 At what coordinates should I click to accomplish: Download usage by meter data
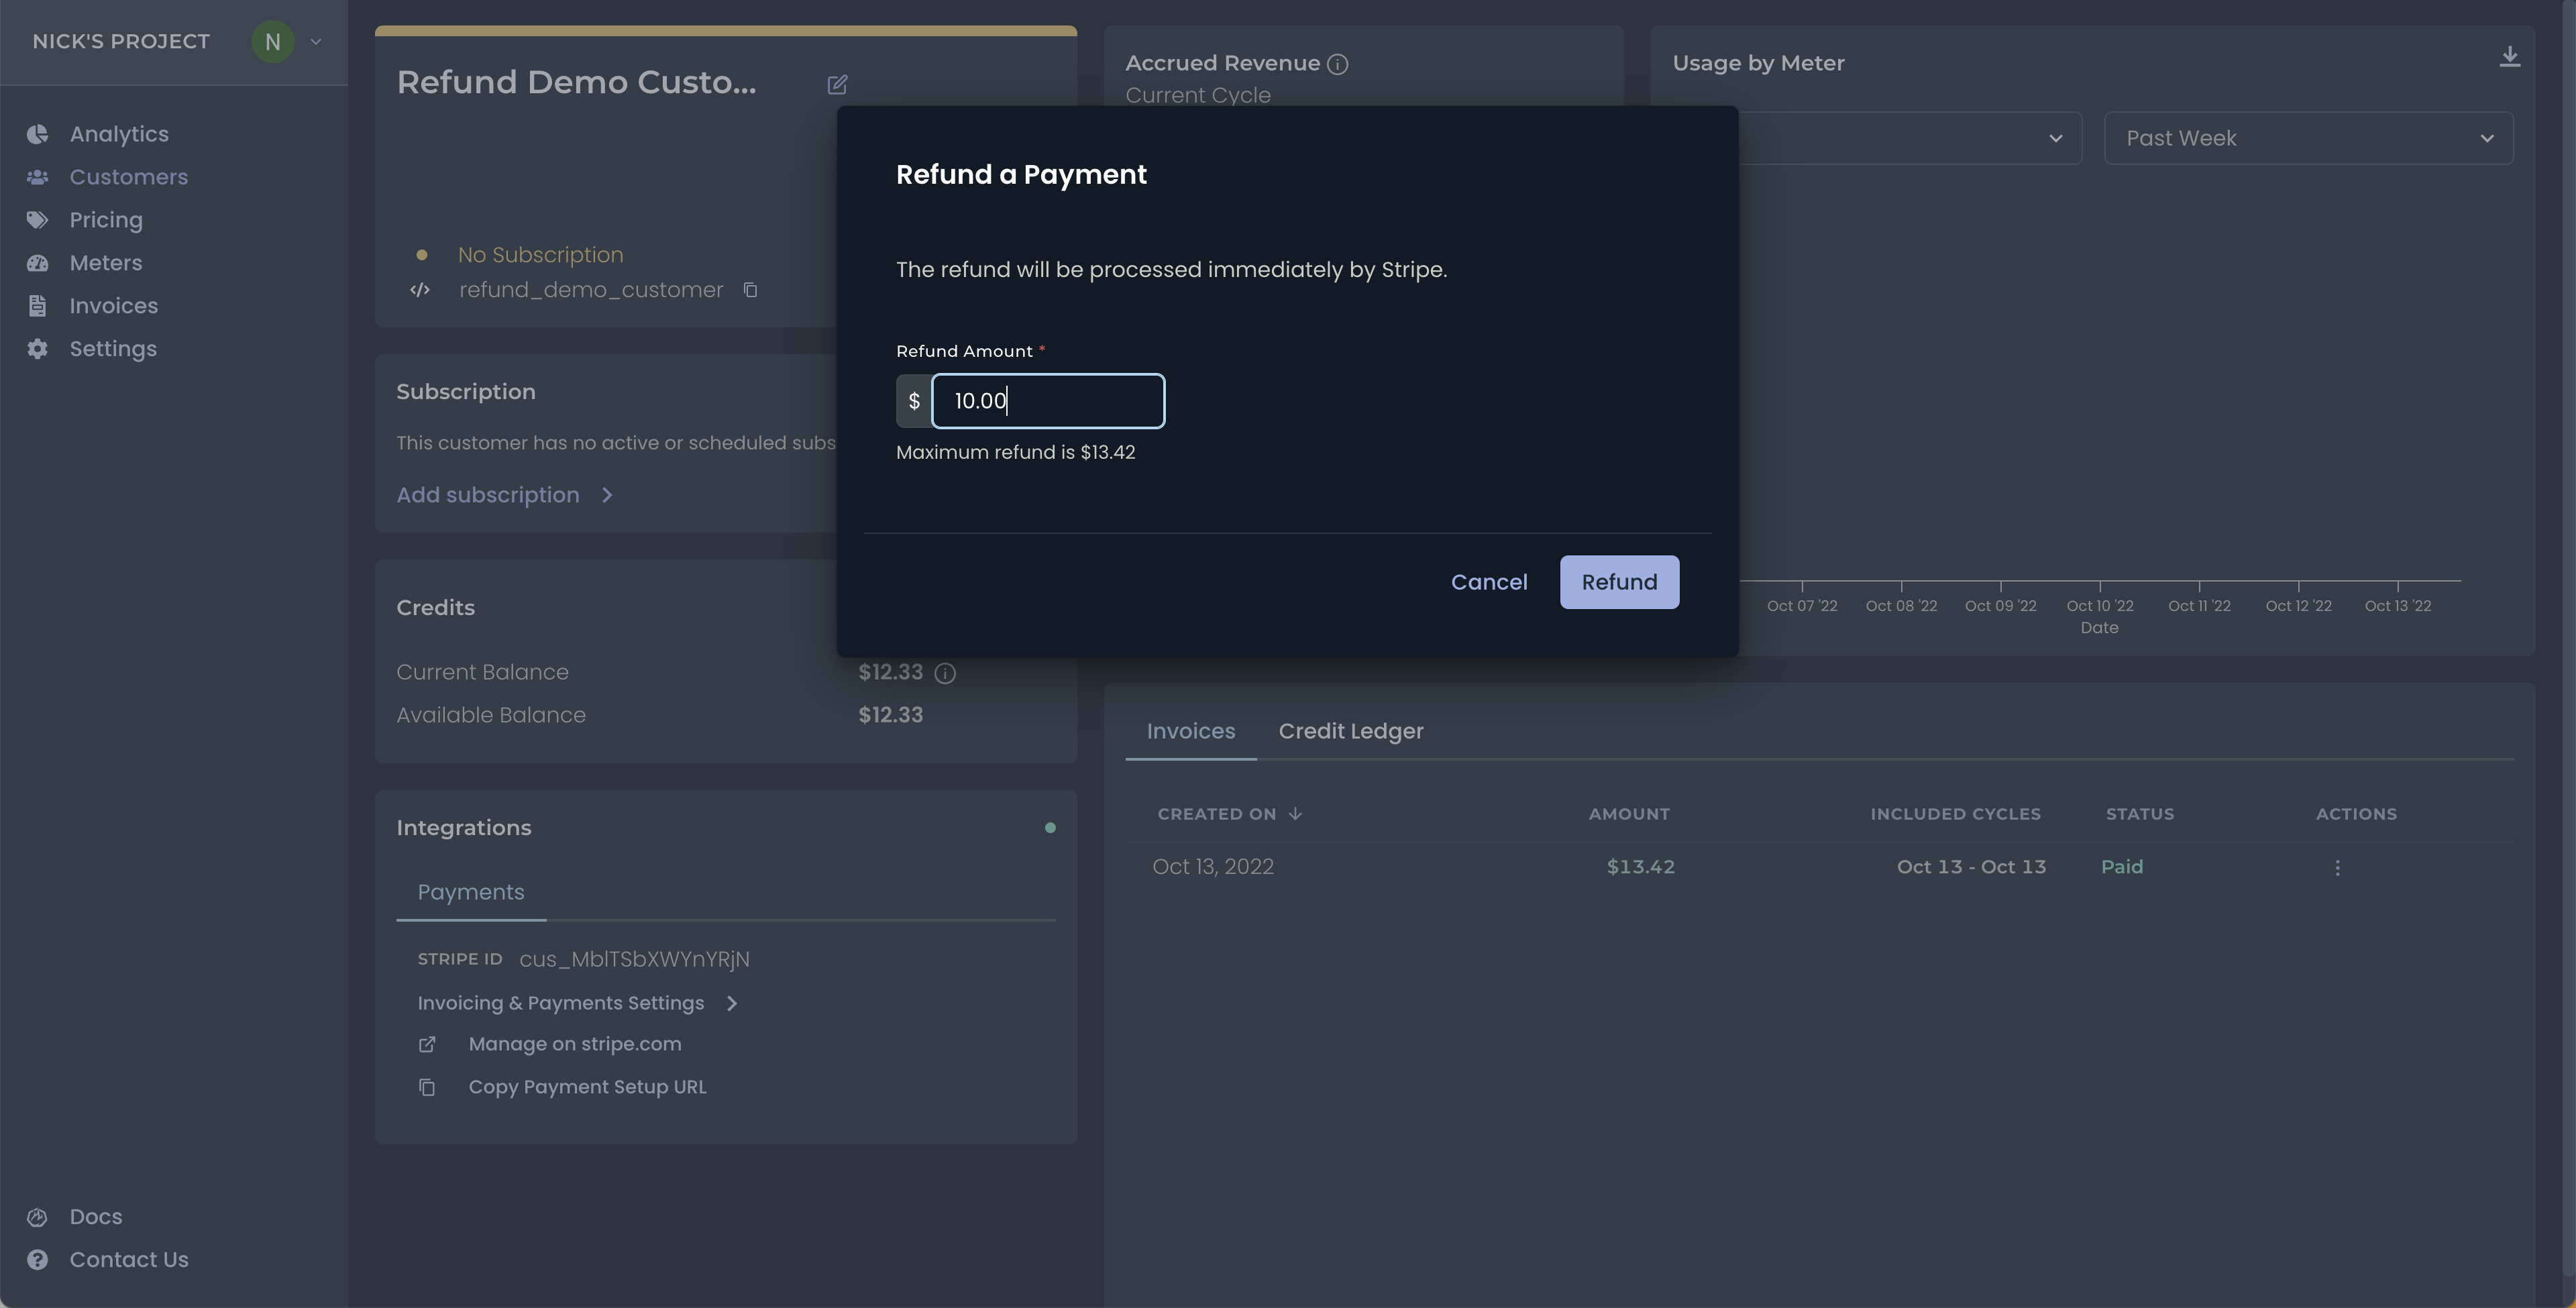[2509, 57]
